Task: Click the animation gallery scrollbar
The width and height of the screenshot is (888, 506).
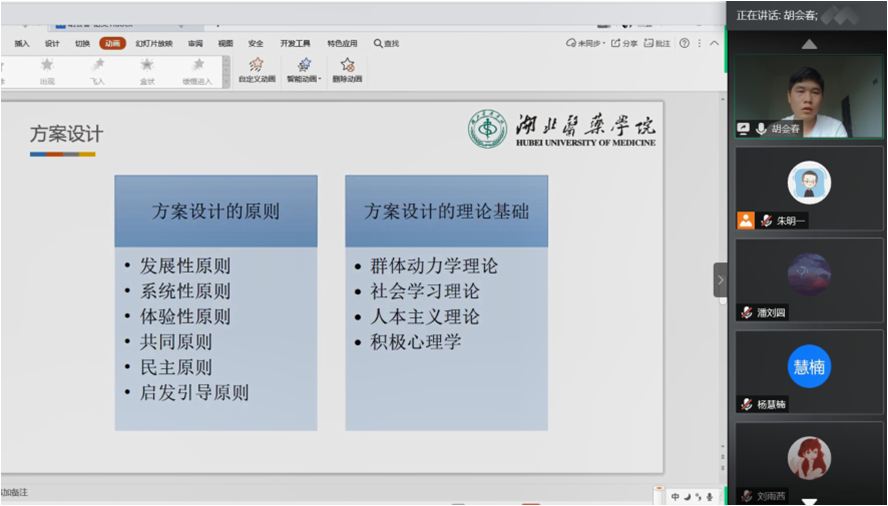Action: 227,70
